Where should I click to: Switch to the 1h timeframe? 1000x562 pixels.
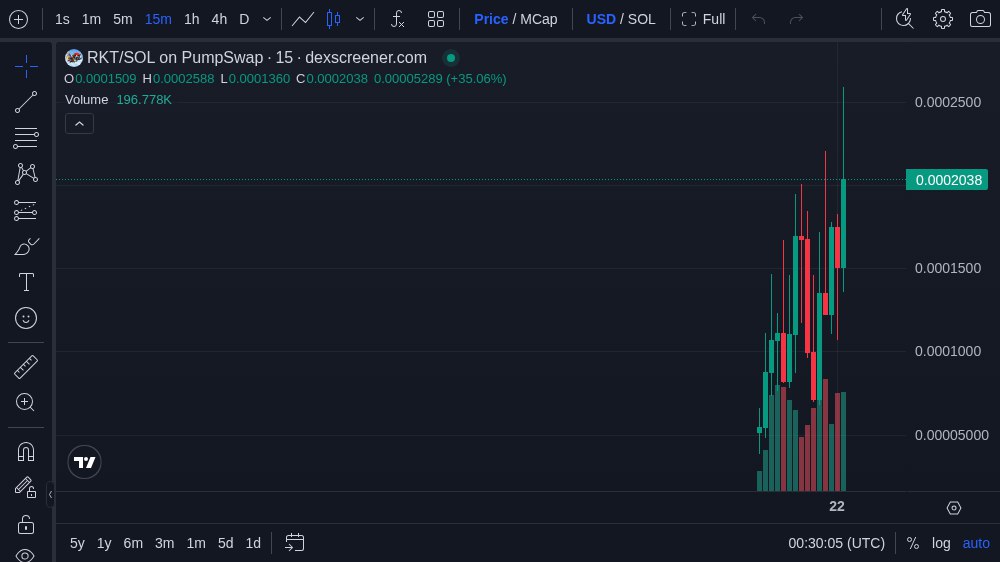[191, 19]
